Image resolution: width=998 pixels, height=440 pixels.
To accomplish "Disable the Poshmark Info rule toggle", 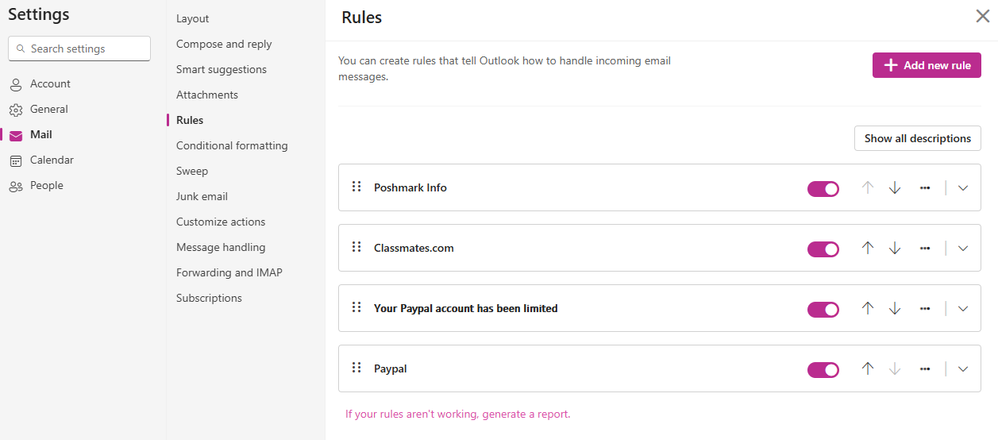I will [823, 188].
